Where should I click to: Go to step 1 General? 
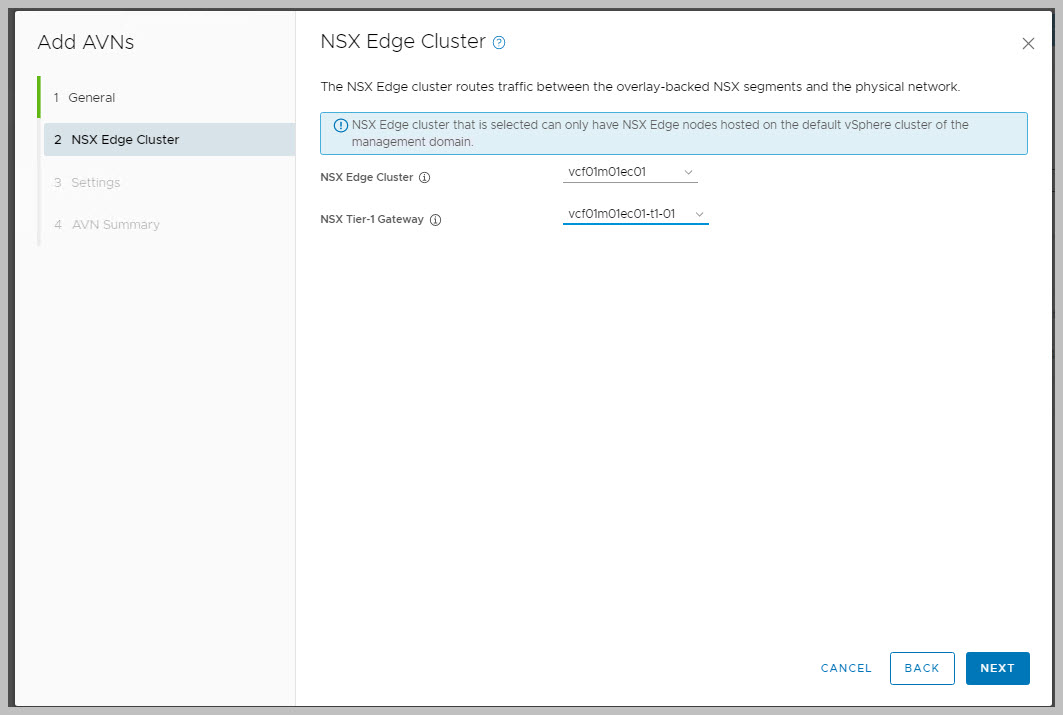(92, 98)
